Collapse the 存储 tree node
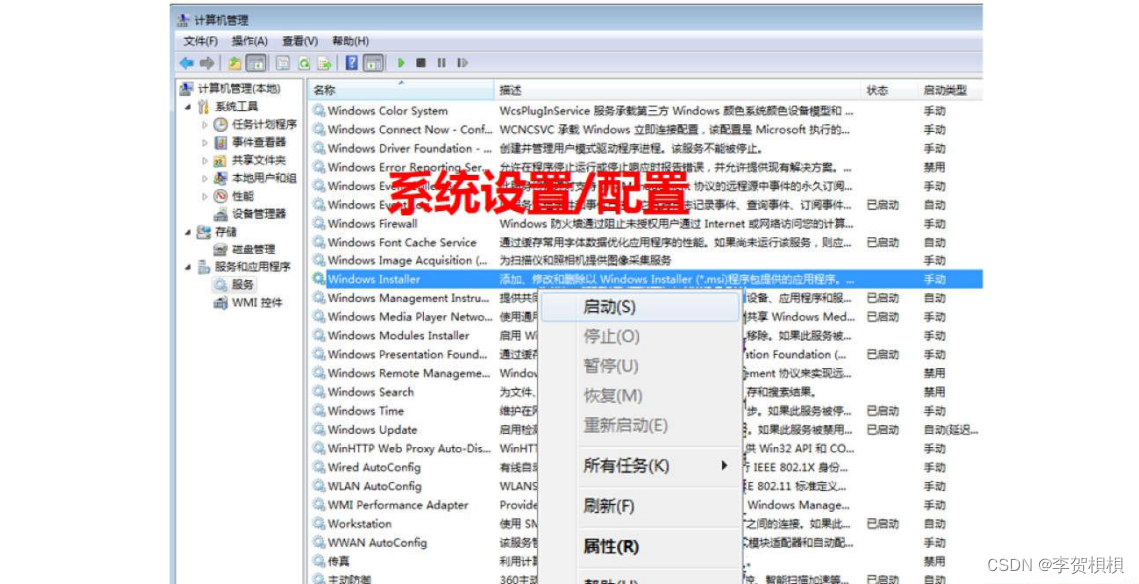The image size is (1139, 584). [188, 232]
